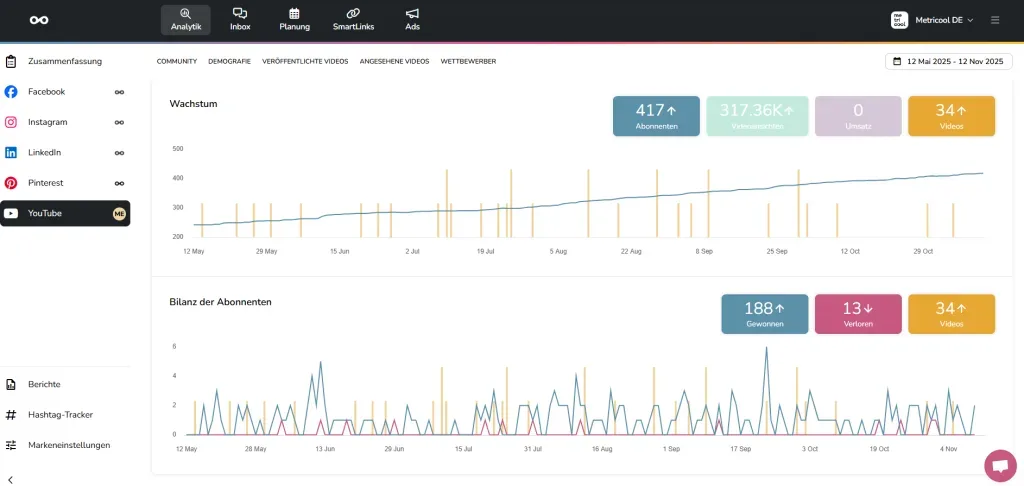Switch to the Demografie tab
The height and width of the screenshot is (486, 1024).
pyautogui.click(x=229, y=61)
